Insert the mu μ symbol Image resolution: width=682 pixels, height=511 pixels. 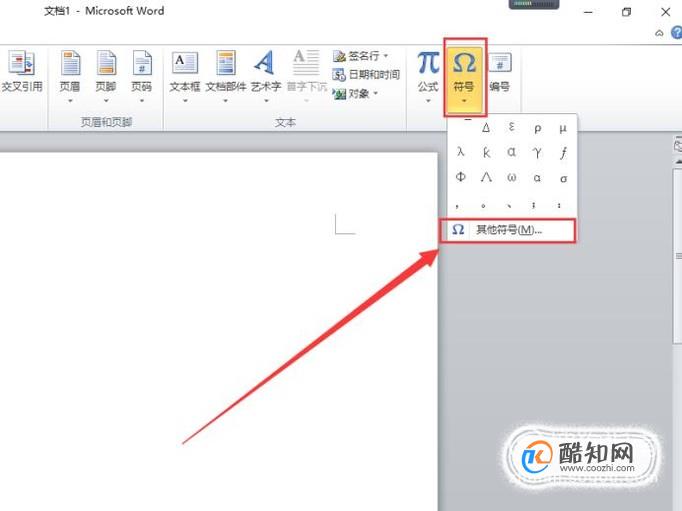tap(563, 128)
